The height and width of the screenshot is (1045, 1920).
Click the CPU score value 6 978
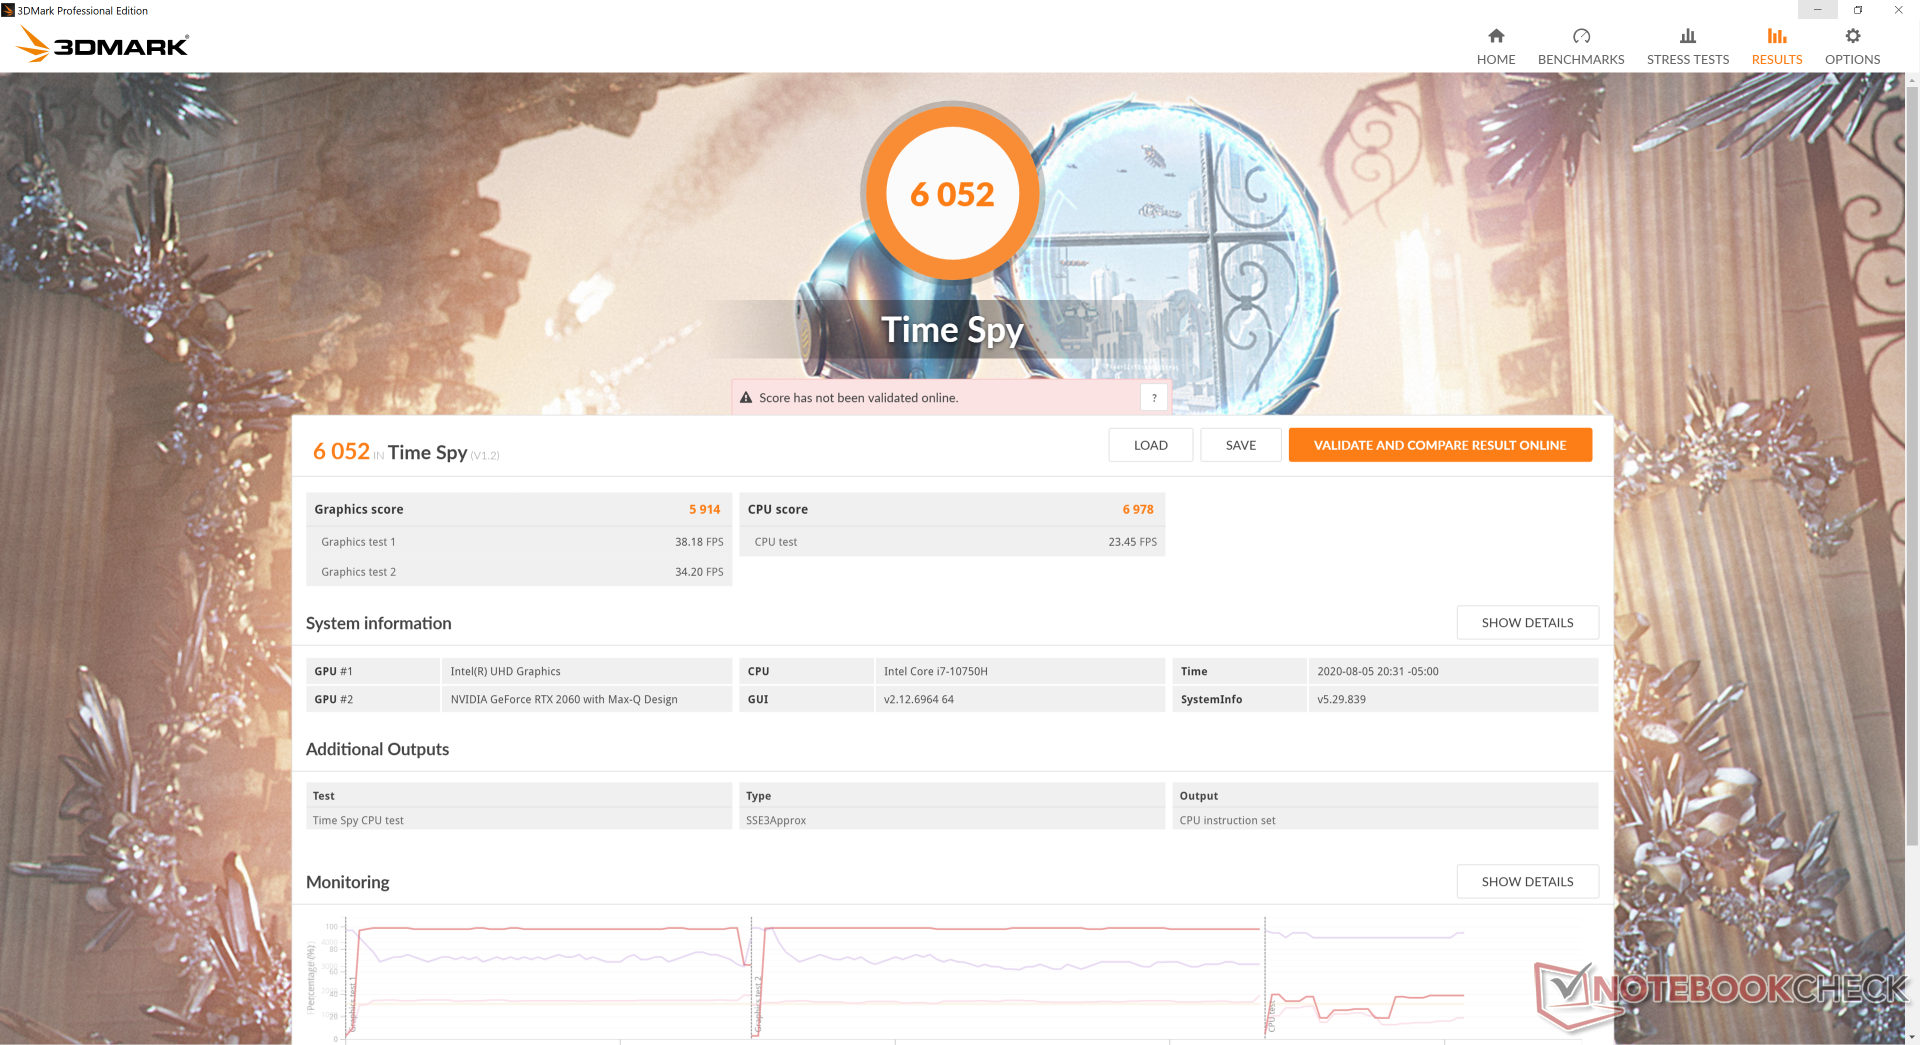1138,510
